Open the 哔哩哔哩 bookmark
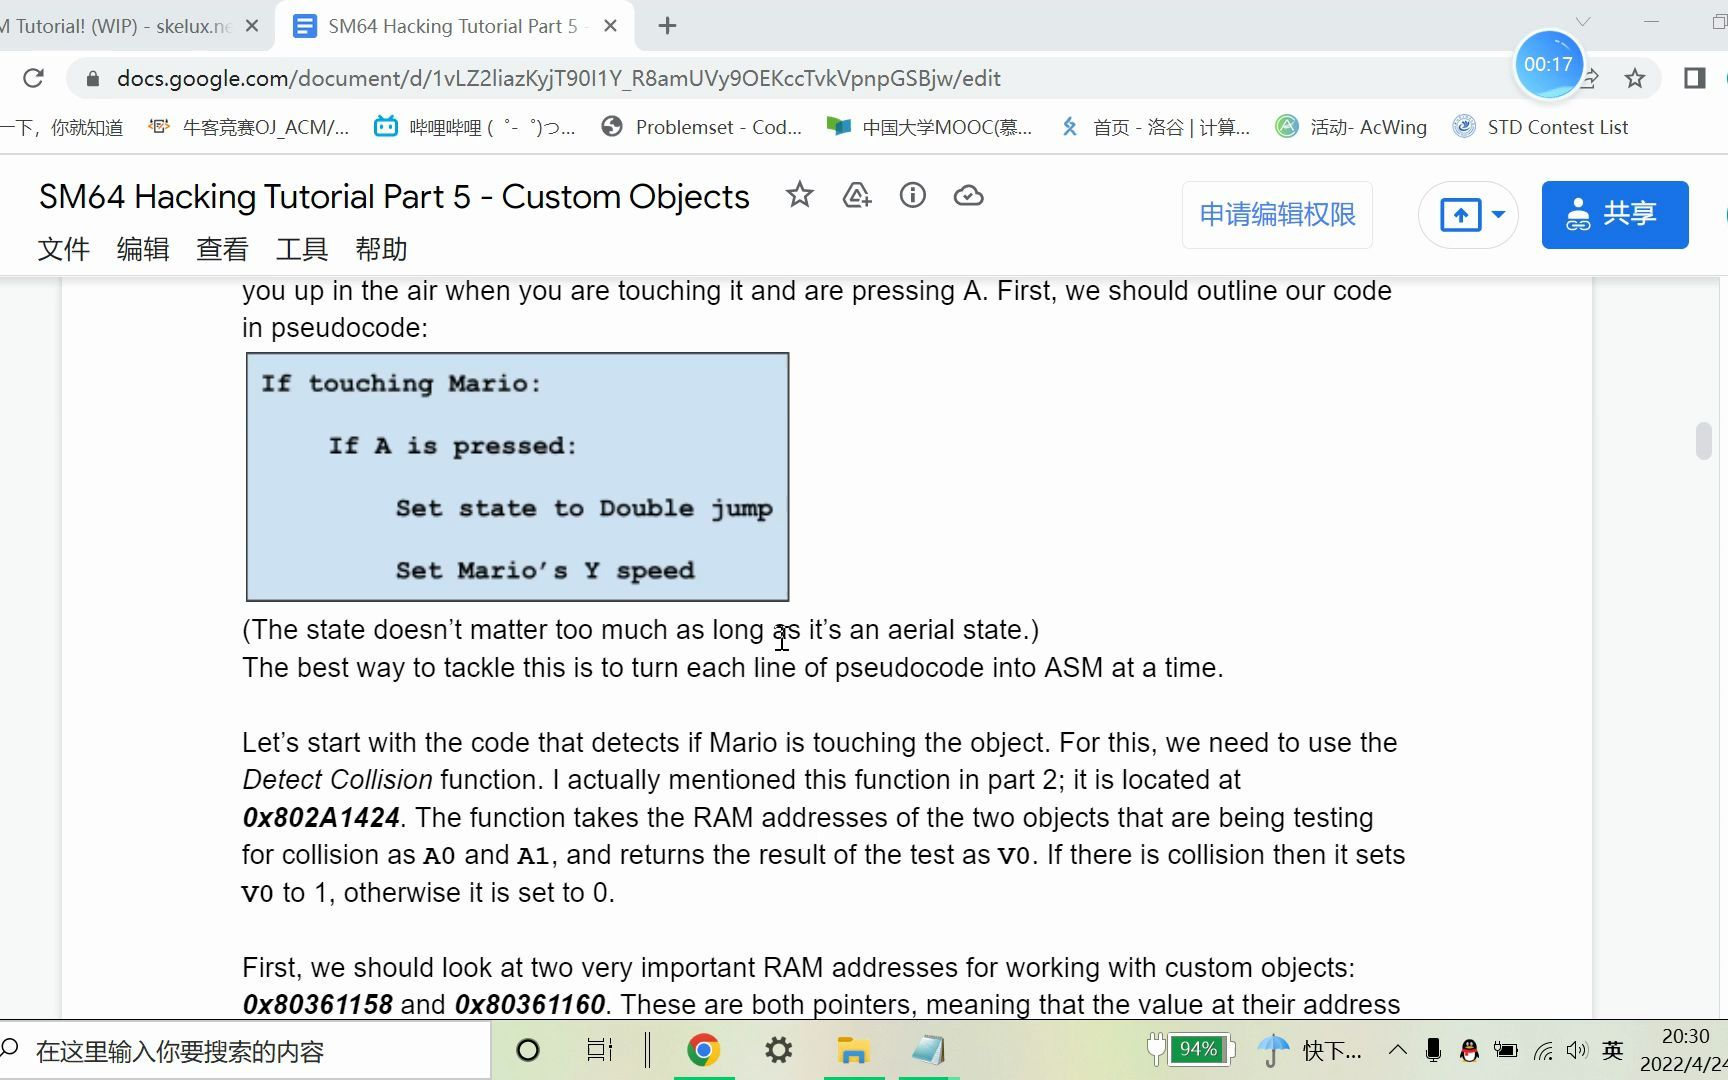Image resolution: width=1728 pixels, height=1080 pixels. click(475, 127)
